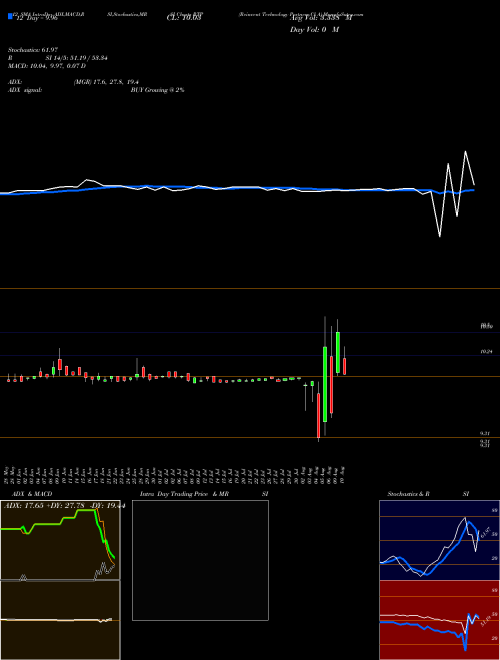Click the tallest green candlestick in the price chart

point(325,384)
